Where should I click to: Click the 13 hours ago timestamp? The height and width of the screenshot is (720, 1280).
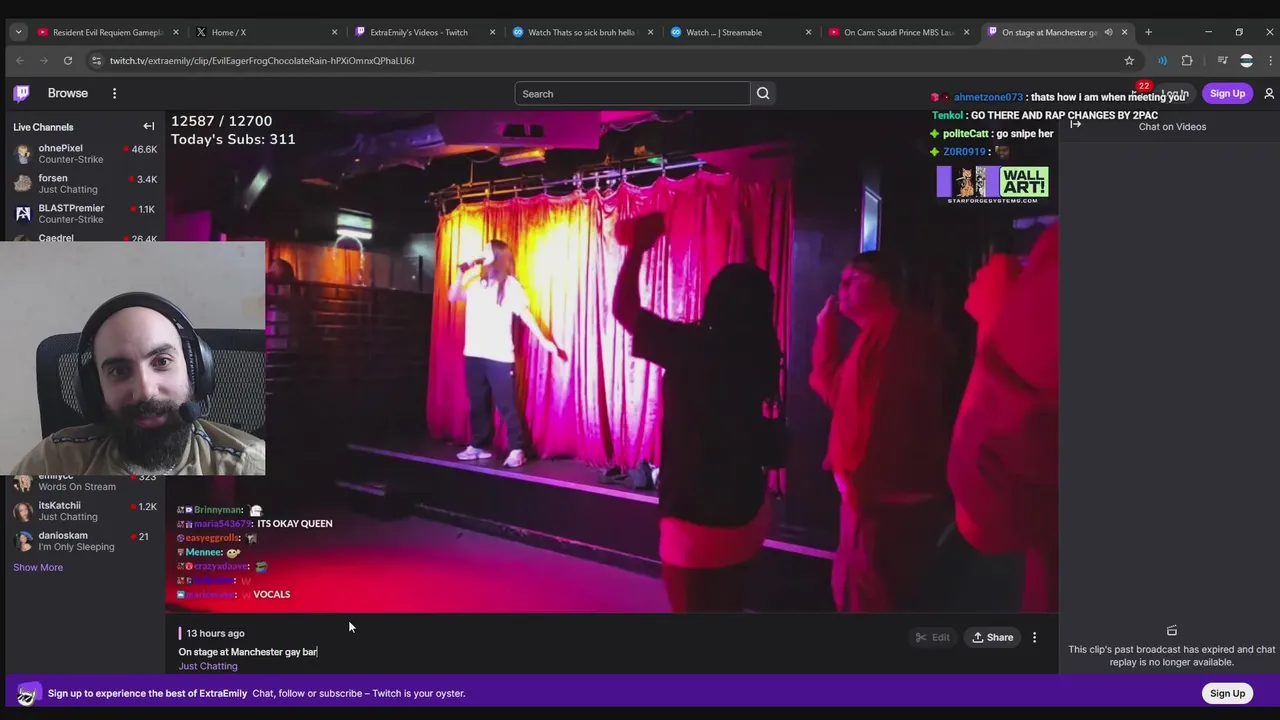pos(215,633)
